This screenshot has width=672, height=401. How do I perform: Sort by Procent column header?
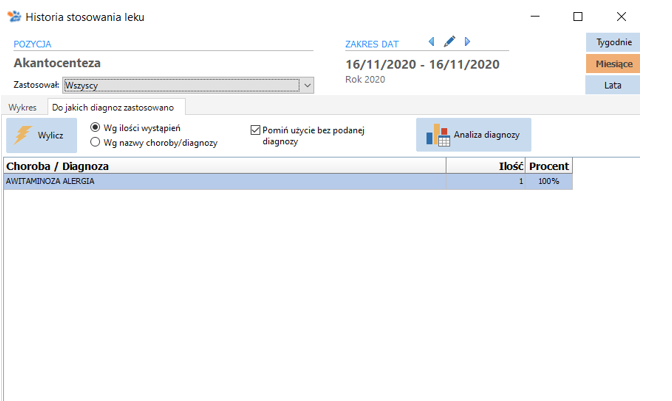point(549,166)
